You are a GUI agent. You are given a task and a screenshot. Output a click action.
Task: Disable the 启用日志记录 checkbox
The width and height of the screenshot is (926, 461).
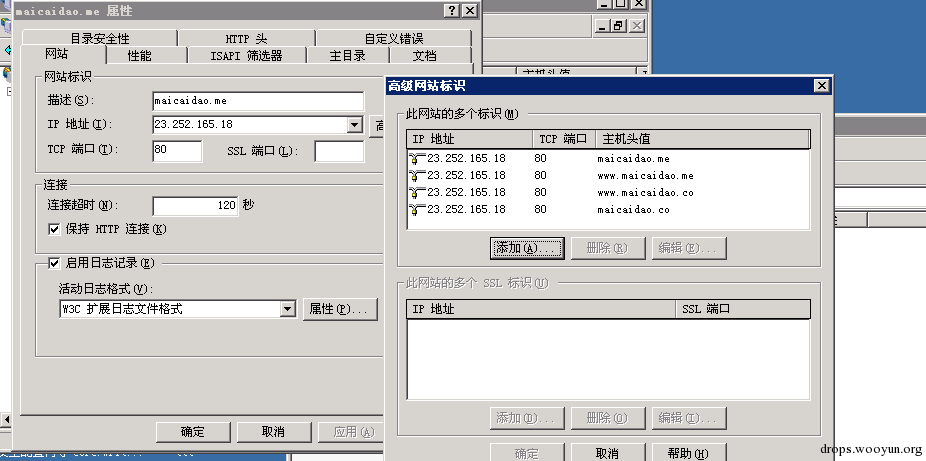tap(54, 264)
